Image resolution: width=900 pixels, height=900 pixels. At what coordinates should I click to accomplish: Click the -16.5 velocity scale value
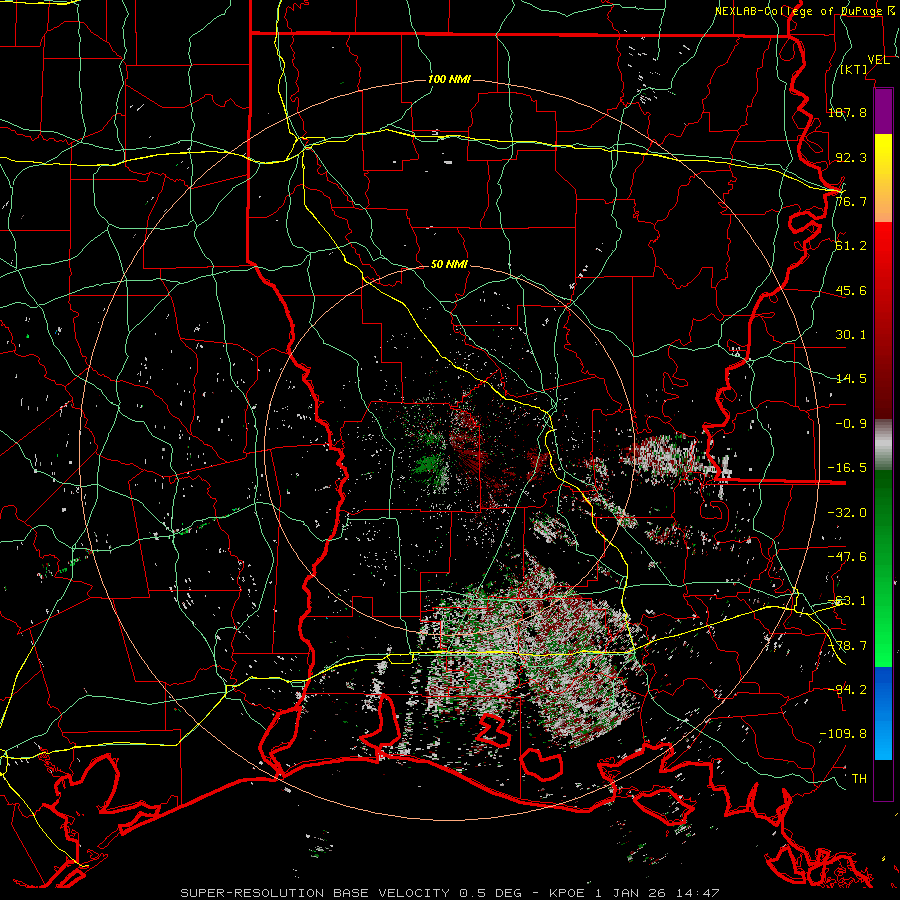pyautogui.click(x=847, y=468)
